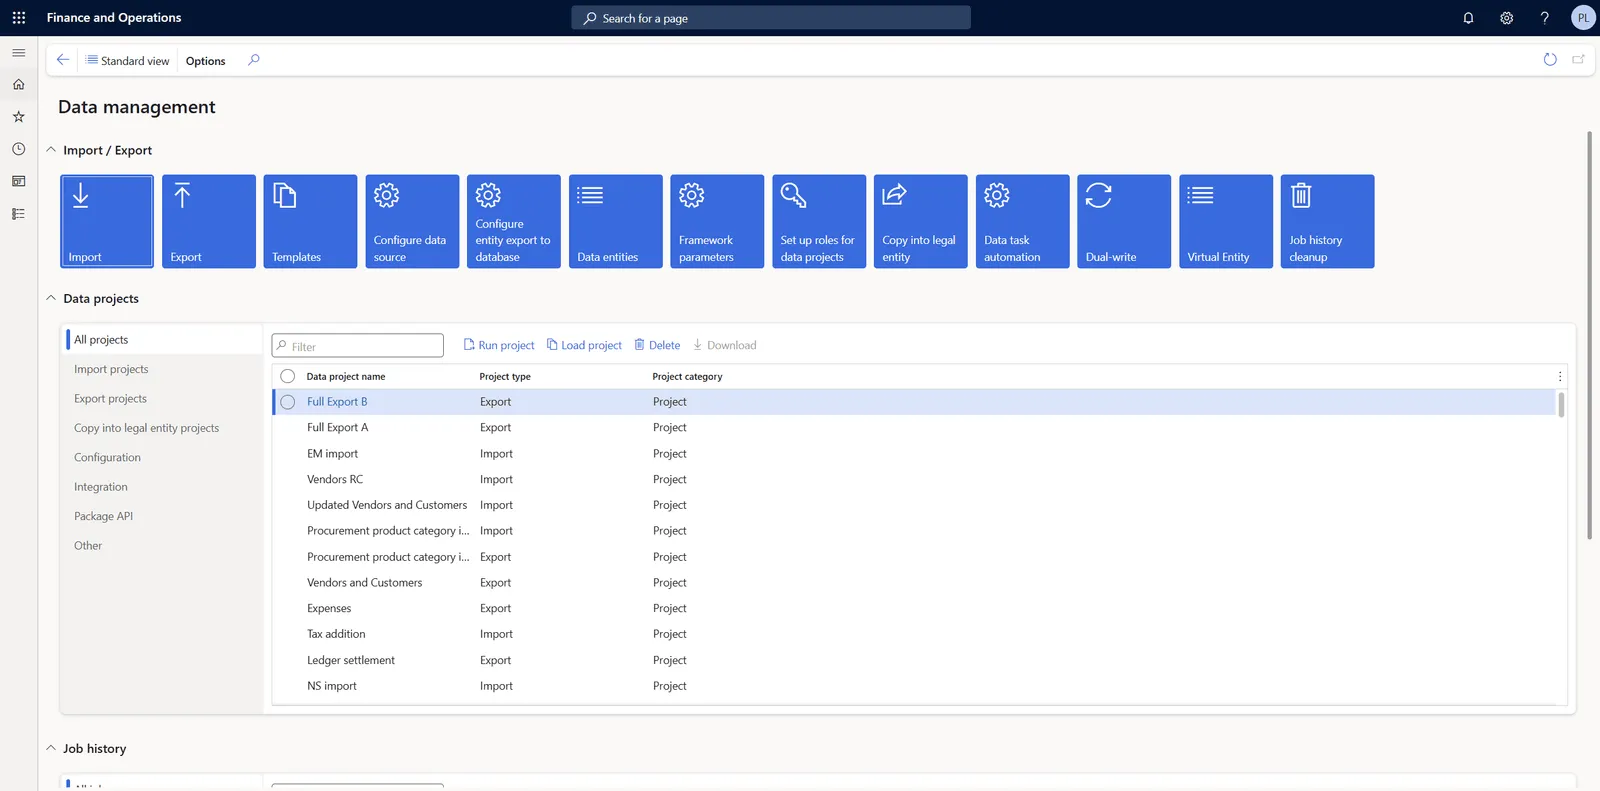Open the Virtual Entity tile
Image resolution: width=1600 pixels, height=791 pixels.
click(1226, 221)
